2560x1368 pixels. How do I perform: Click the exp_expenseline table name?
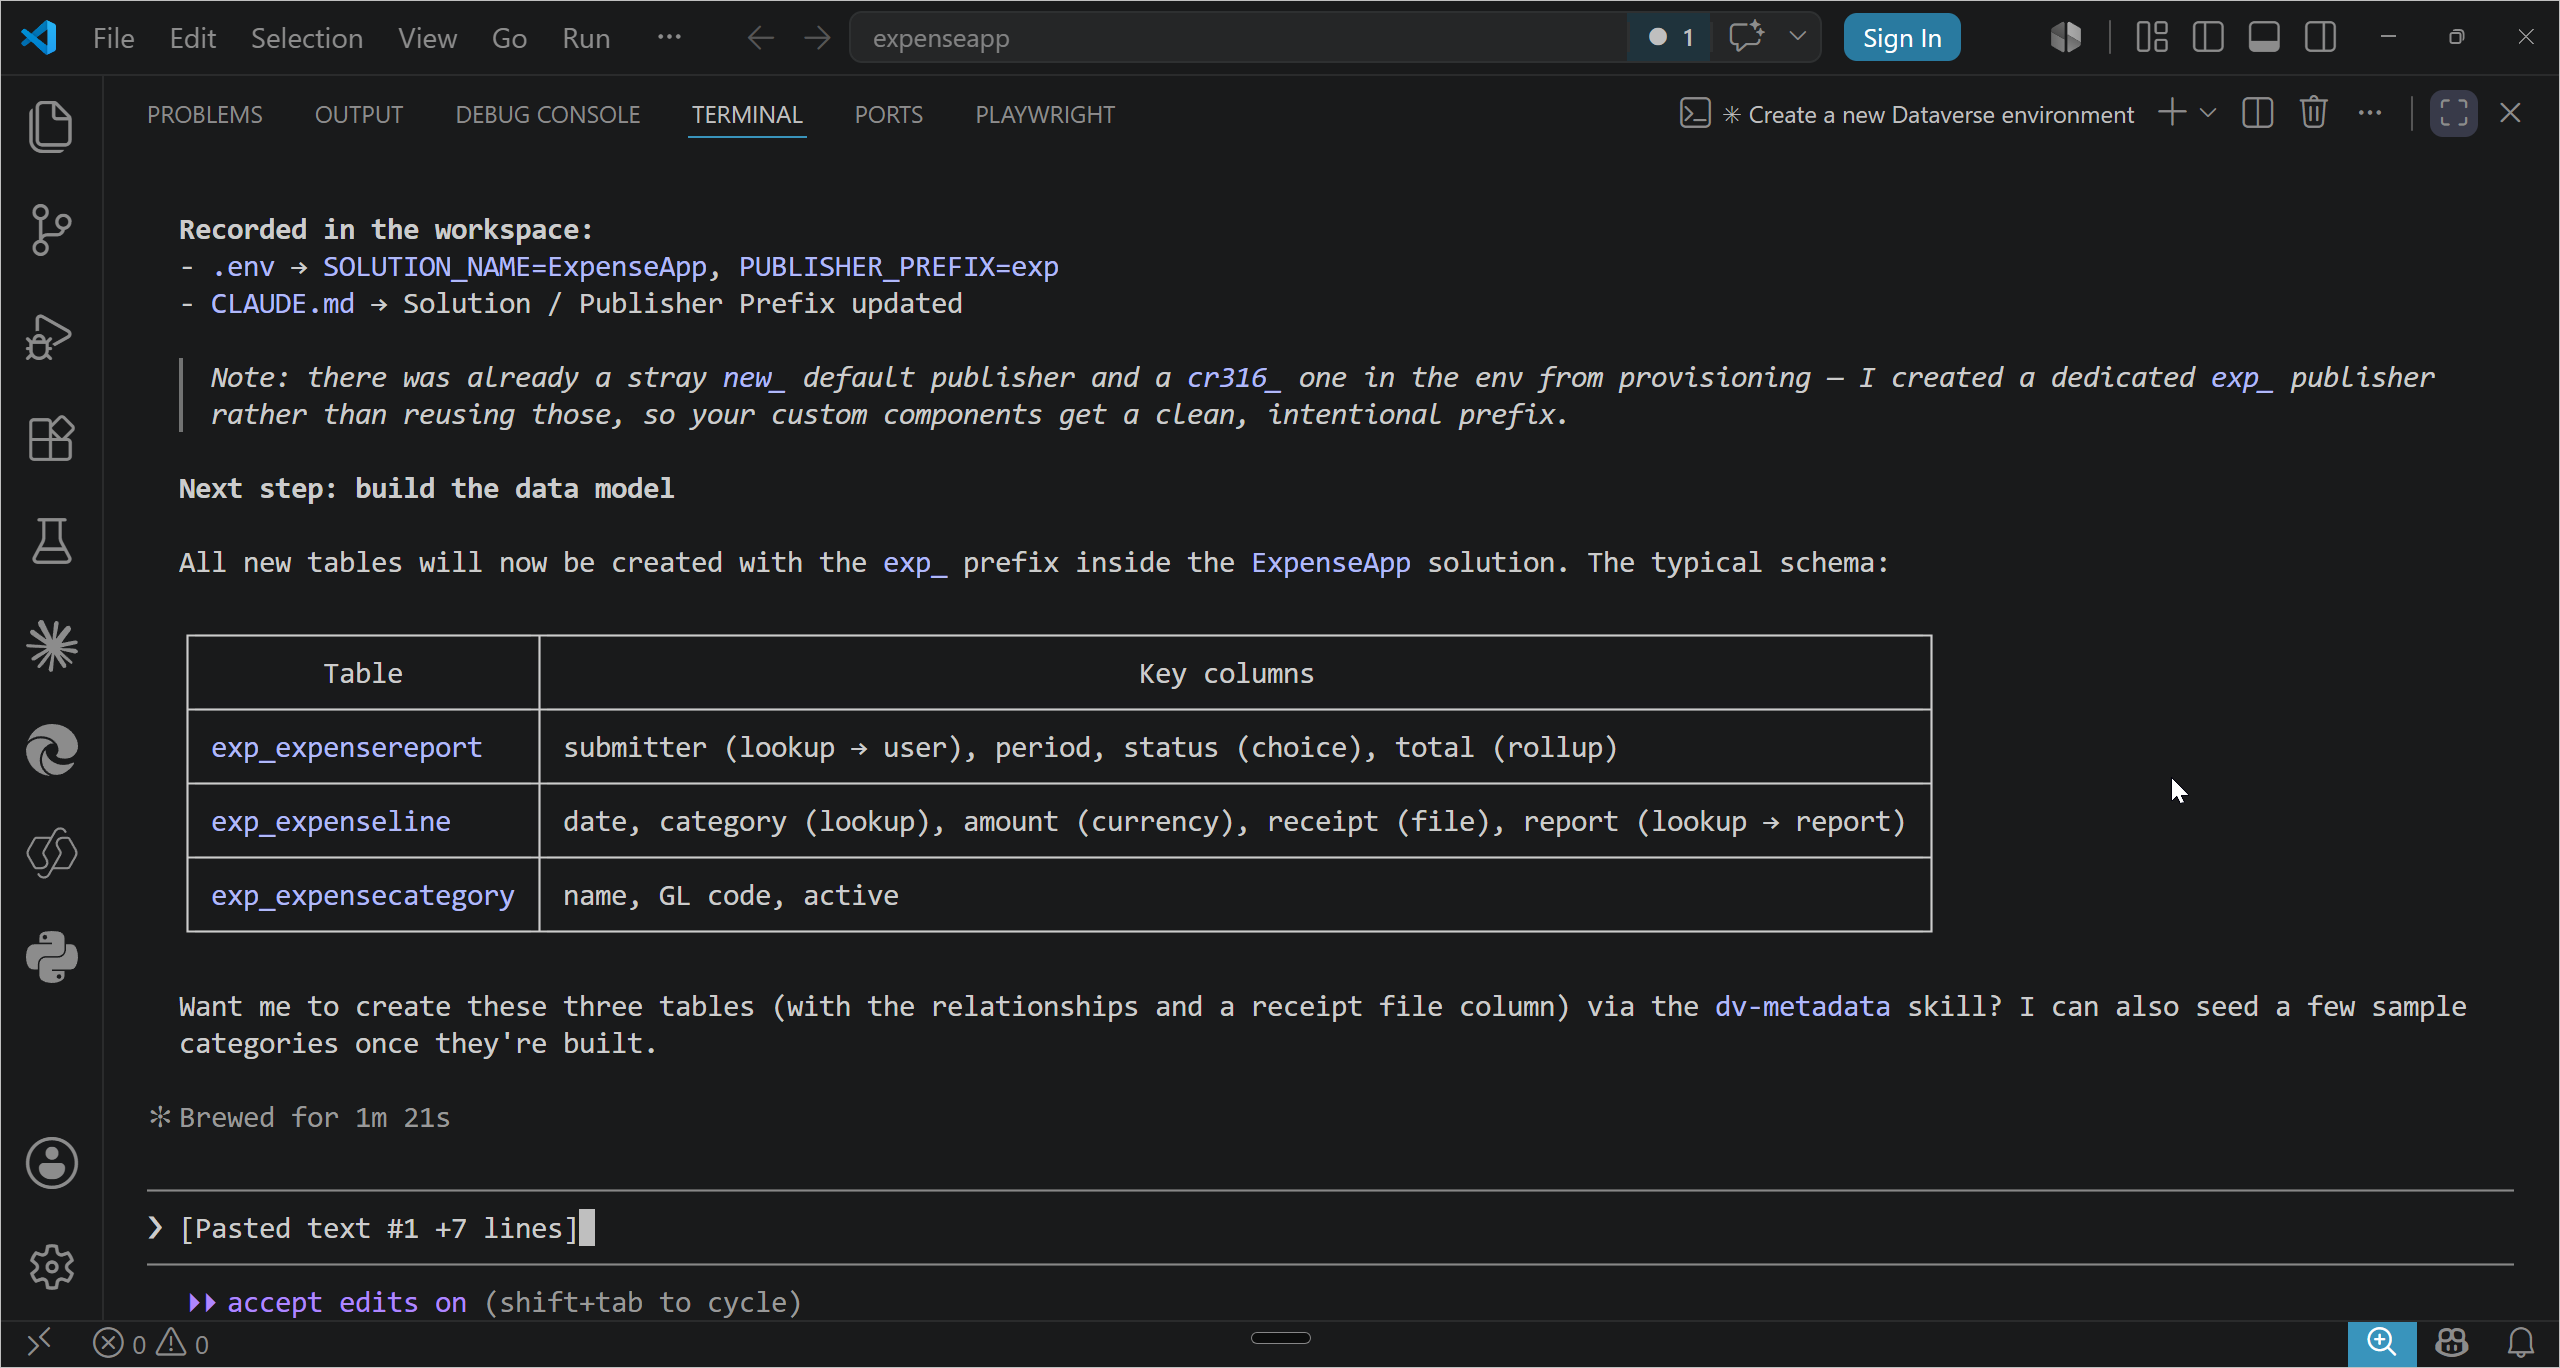(331, 821)
